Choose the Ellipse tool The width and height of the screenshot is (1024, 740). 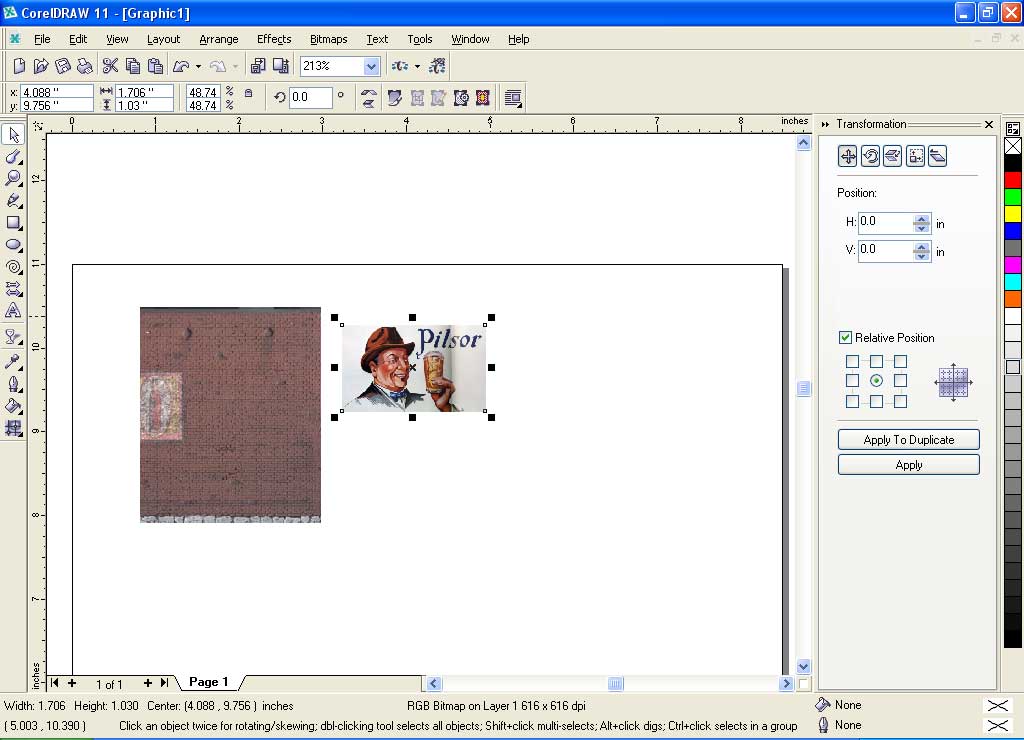13,244
